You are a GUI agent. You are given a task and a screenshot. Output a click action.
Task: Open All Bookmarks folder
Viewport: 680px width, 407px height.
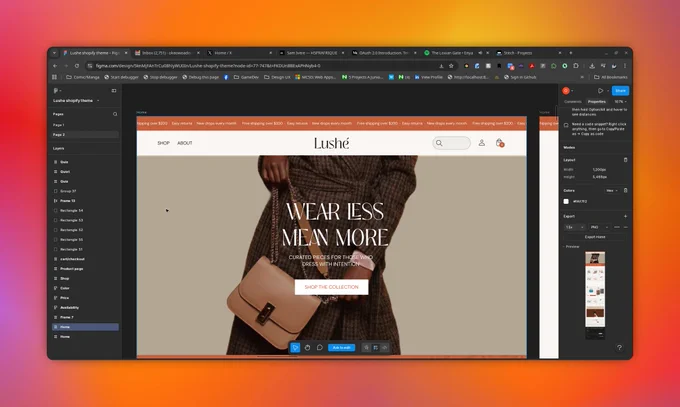coord(611,77)
